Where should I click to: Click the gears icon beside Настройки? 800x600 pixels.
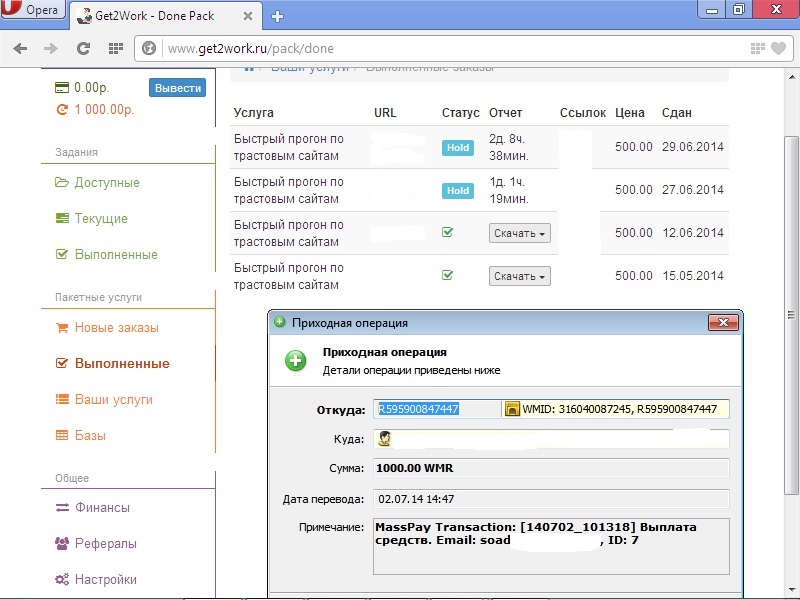(62, 580)
